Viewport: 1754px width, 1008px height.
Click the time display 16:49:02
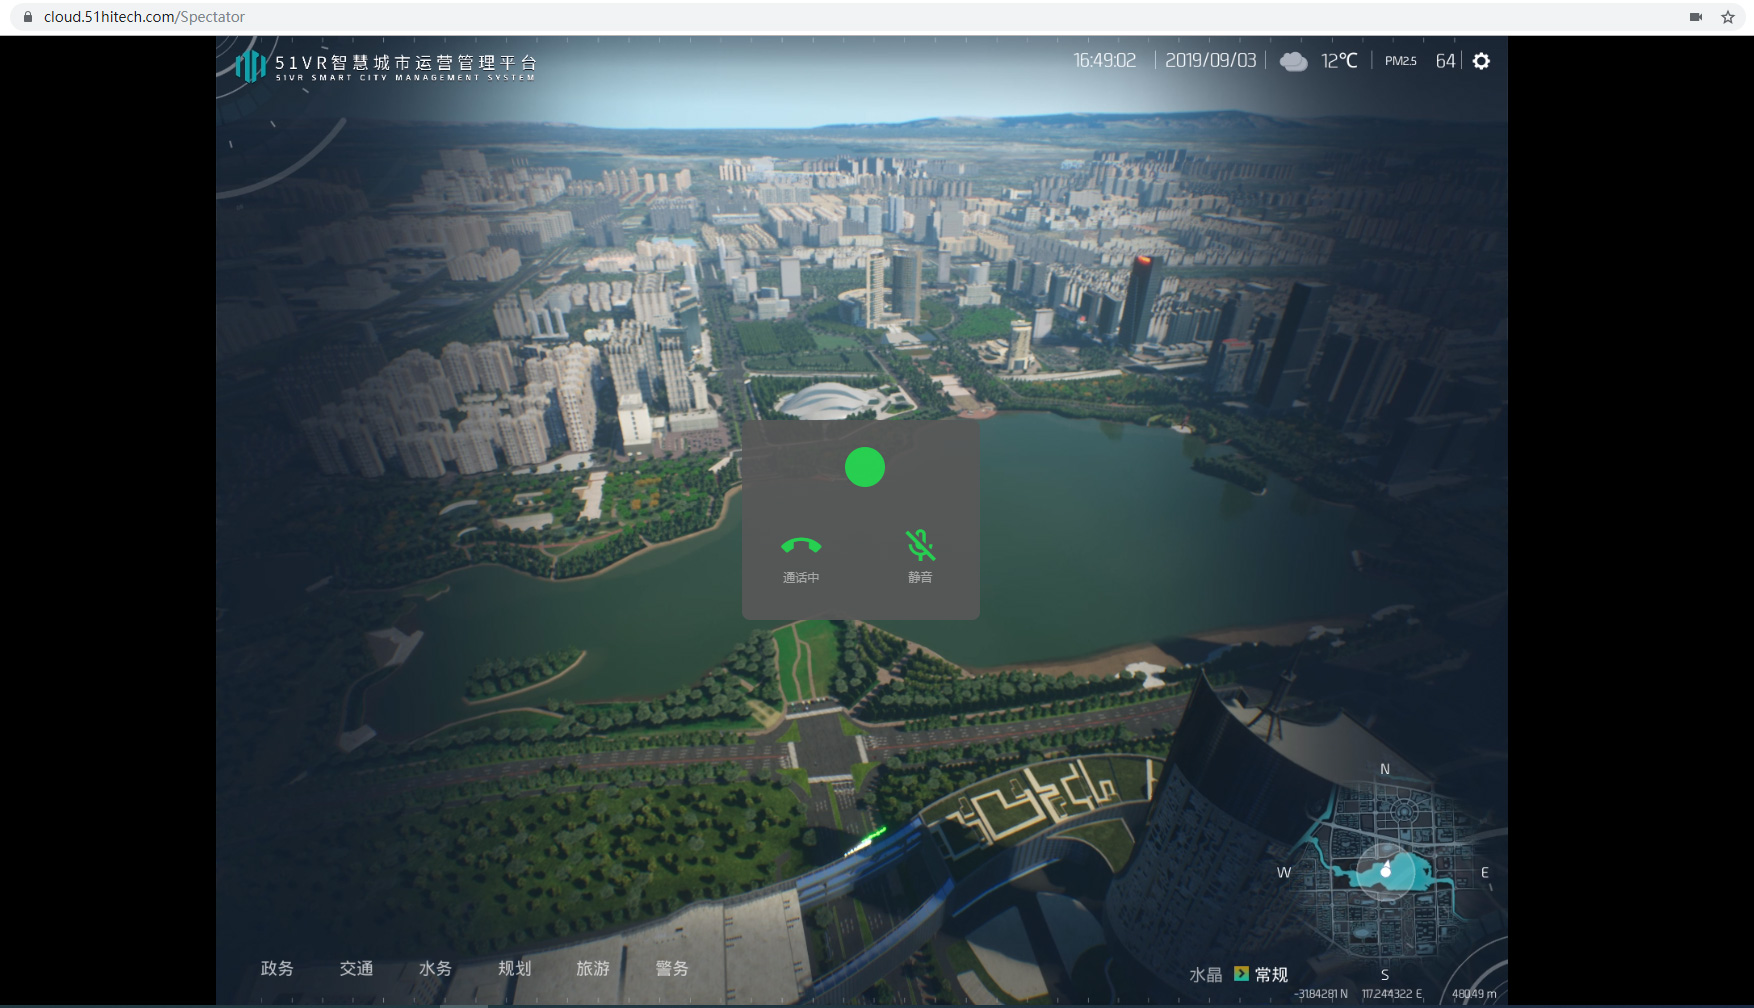[1105, 61]
